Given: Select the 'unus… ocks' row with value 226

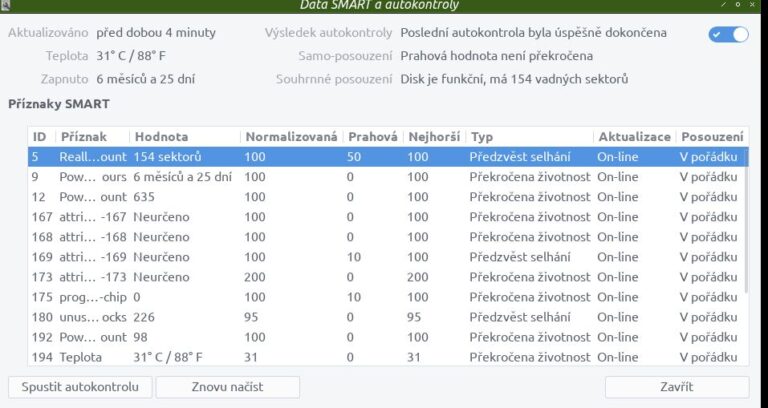Looking at the screenshot, I should tap(386, 317).
